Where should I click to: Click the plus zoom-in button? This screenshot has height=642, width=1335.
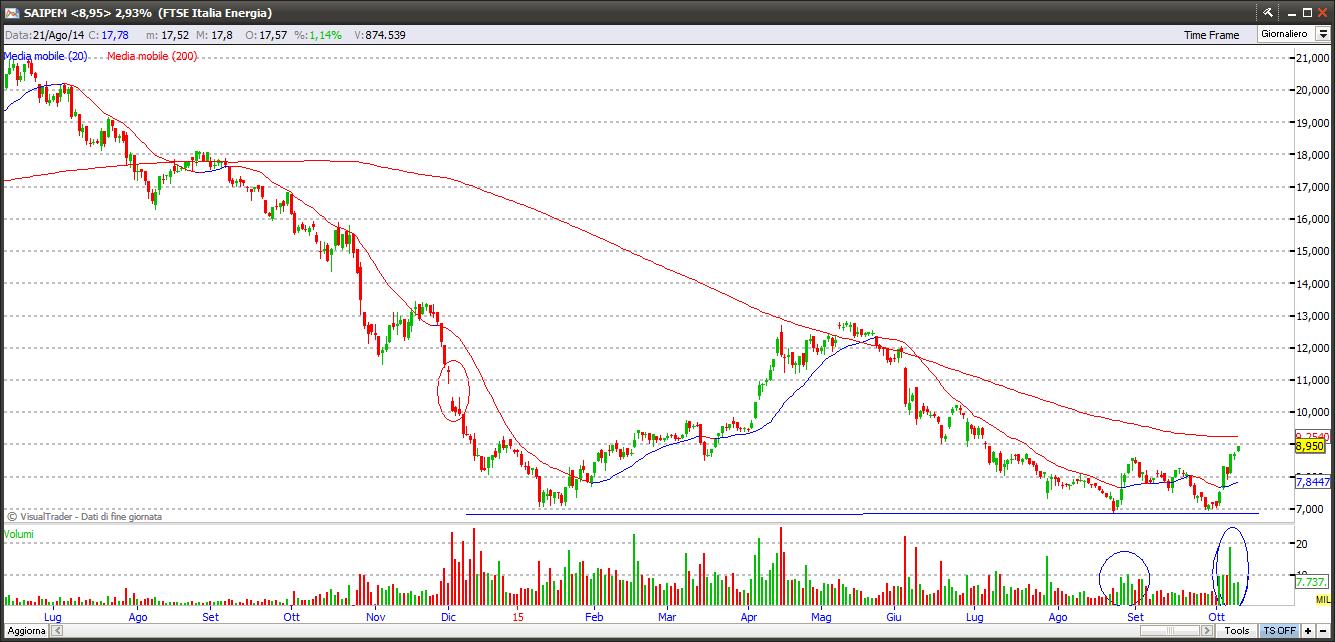click(1308, 631)
